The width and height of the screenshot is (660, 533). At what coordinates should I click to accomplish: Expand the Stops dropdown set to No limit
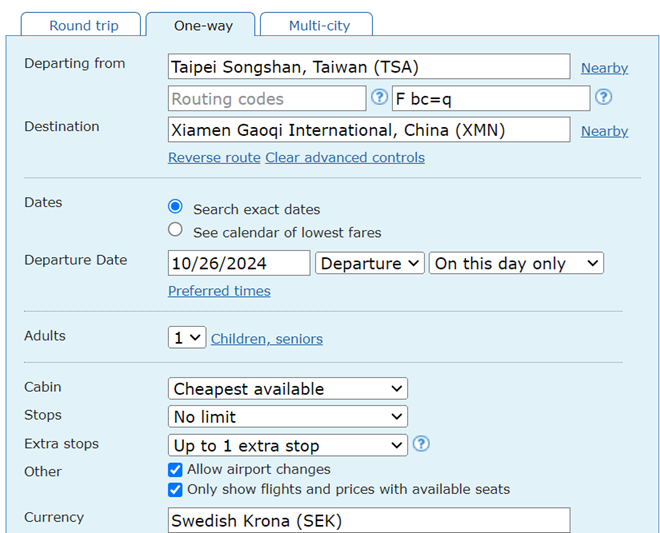[287, 417]
